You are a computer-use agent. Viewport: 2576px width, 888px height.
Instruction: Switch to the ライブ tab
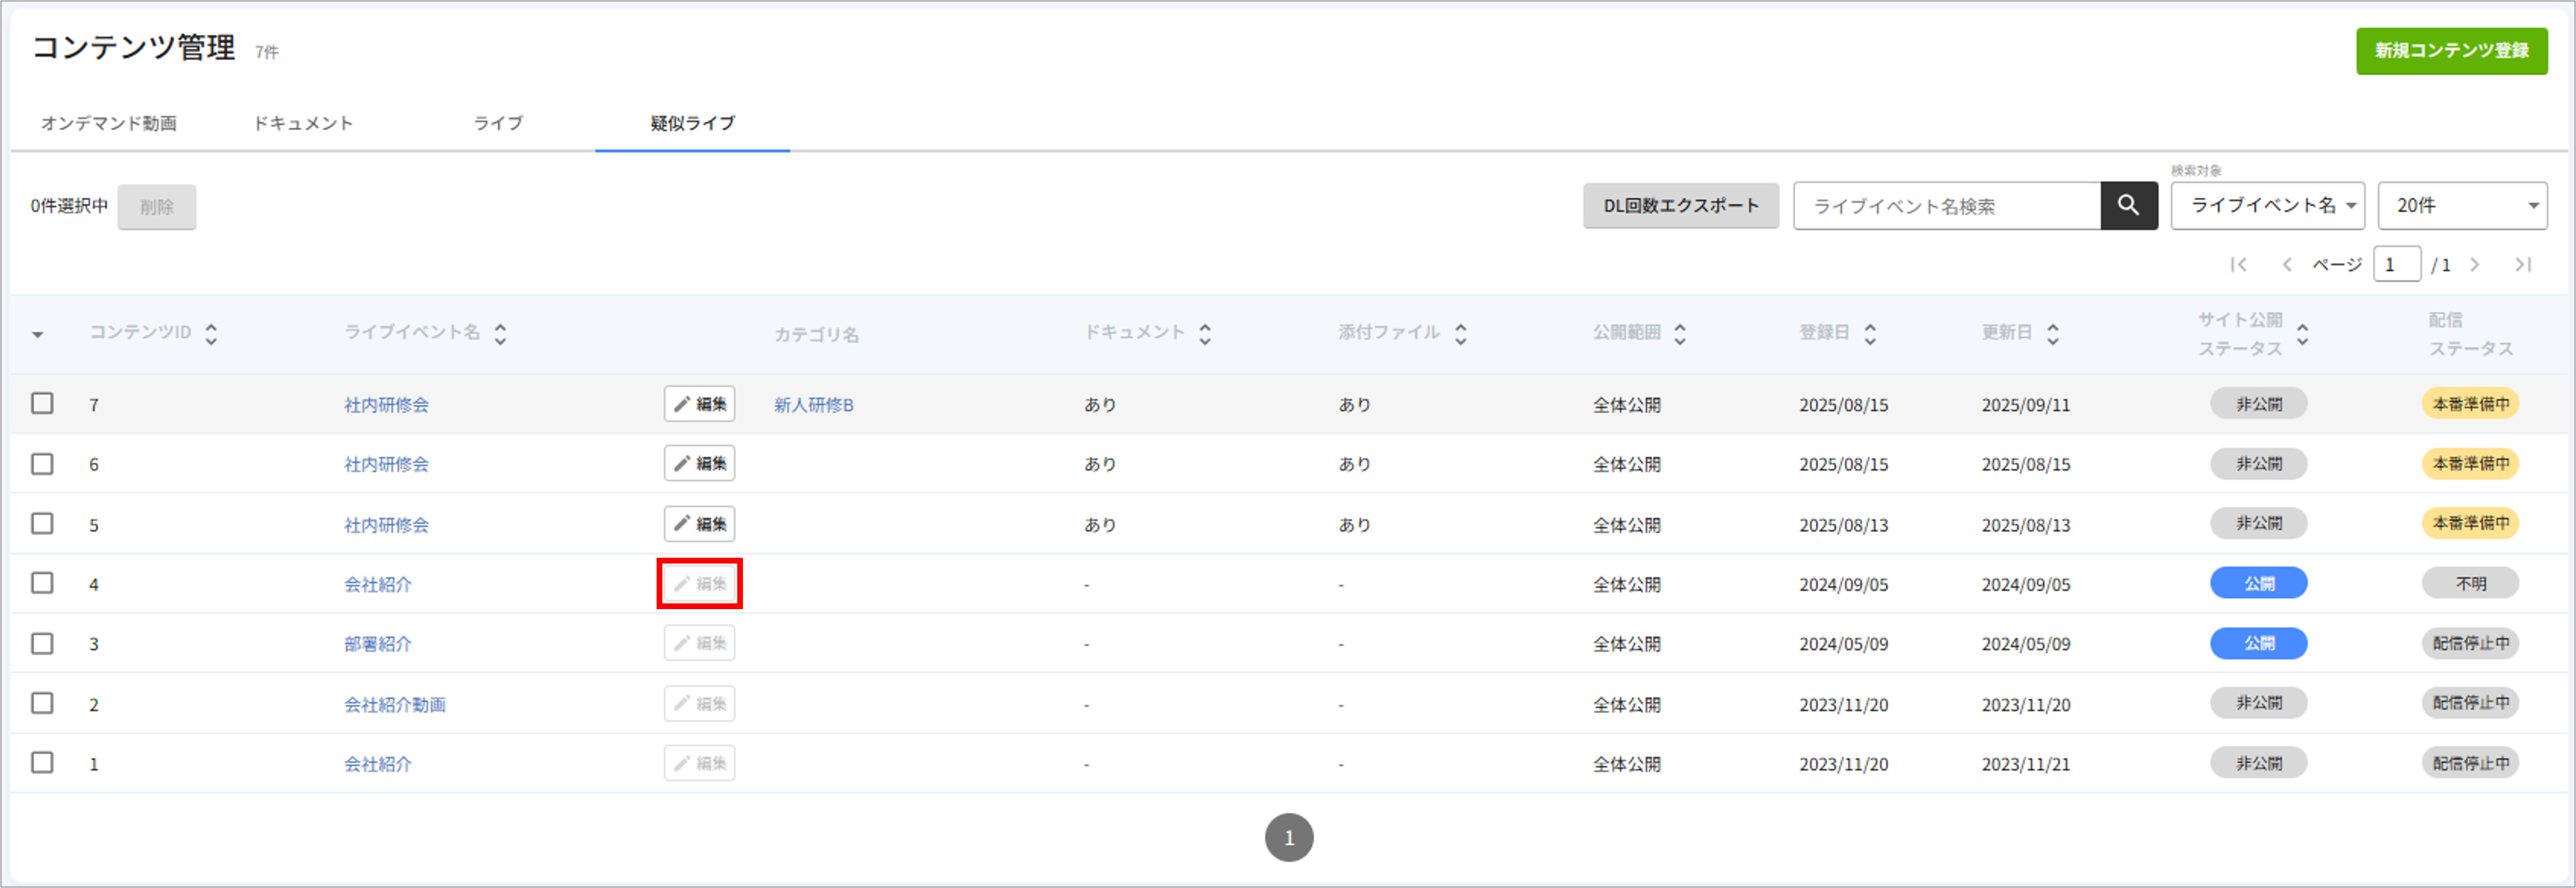point(498,123)
